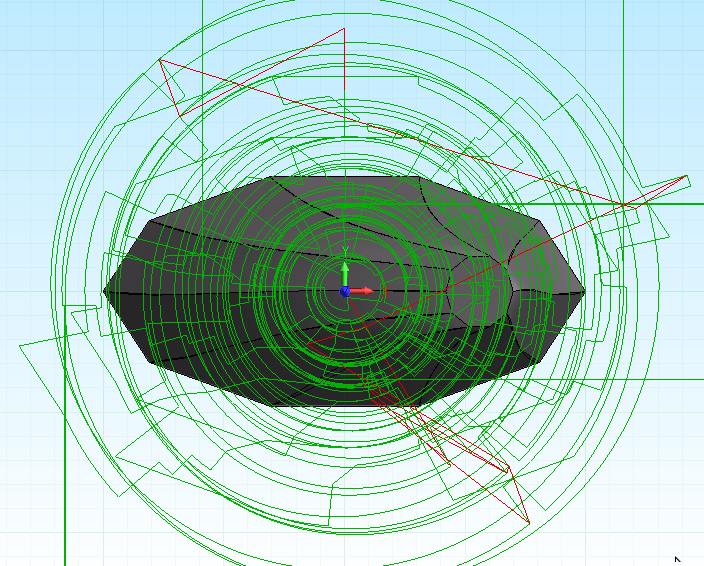Select the right pointed tip of the dark model
The width and height of the screenshot is (704, 566).
click(584, 292)
